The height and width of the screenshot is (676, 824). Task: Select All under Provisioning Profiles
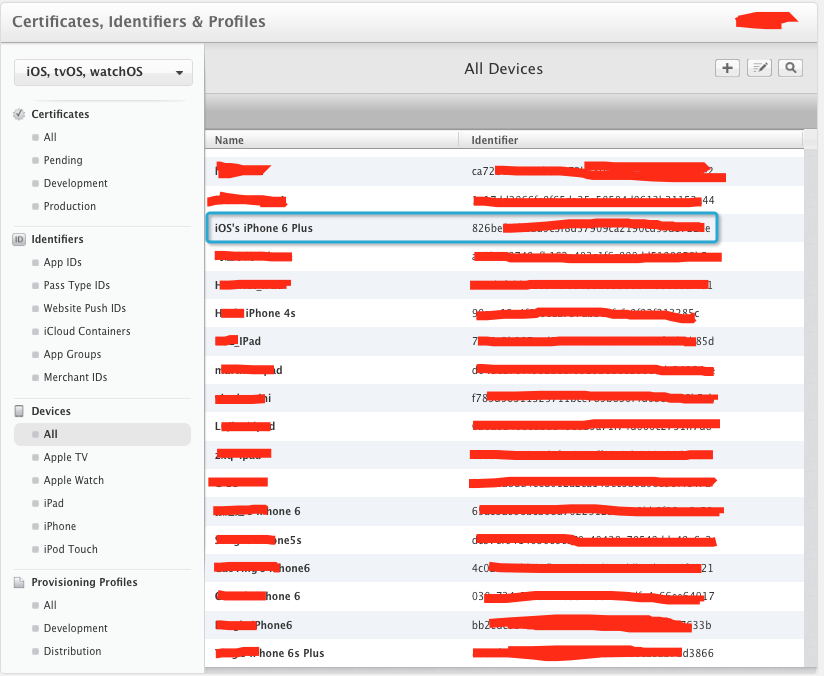(50, 605)
